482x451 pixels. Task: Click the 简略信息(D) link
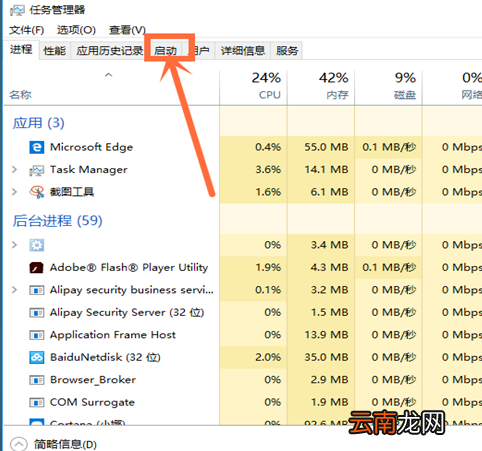pyautogui.click(x=65, y=444)
